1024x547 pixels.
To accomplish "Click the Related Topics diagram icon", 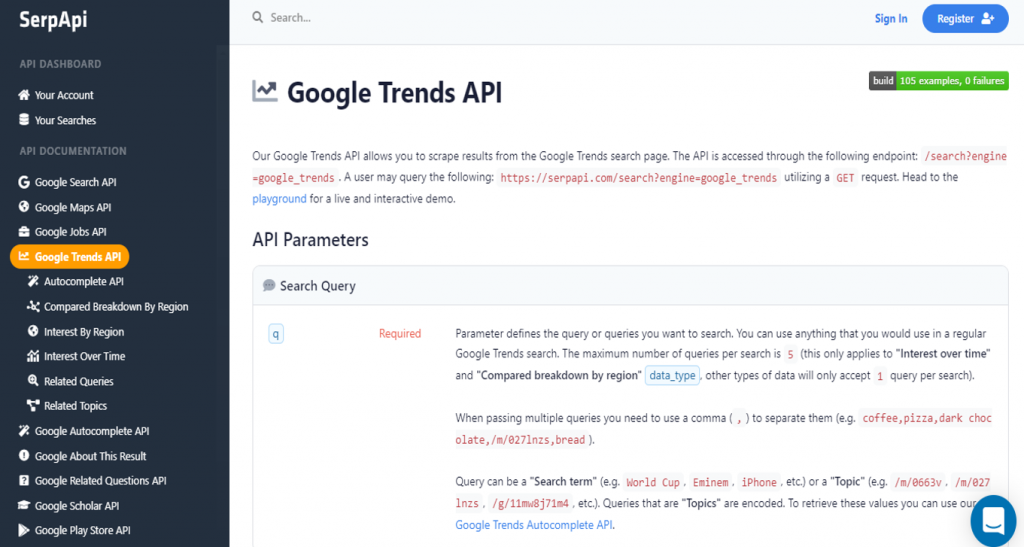I will [33, 405].
